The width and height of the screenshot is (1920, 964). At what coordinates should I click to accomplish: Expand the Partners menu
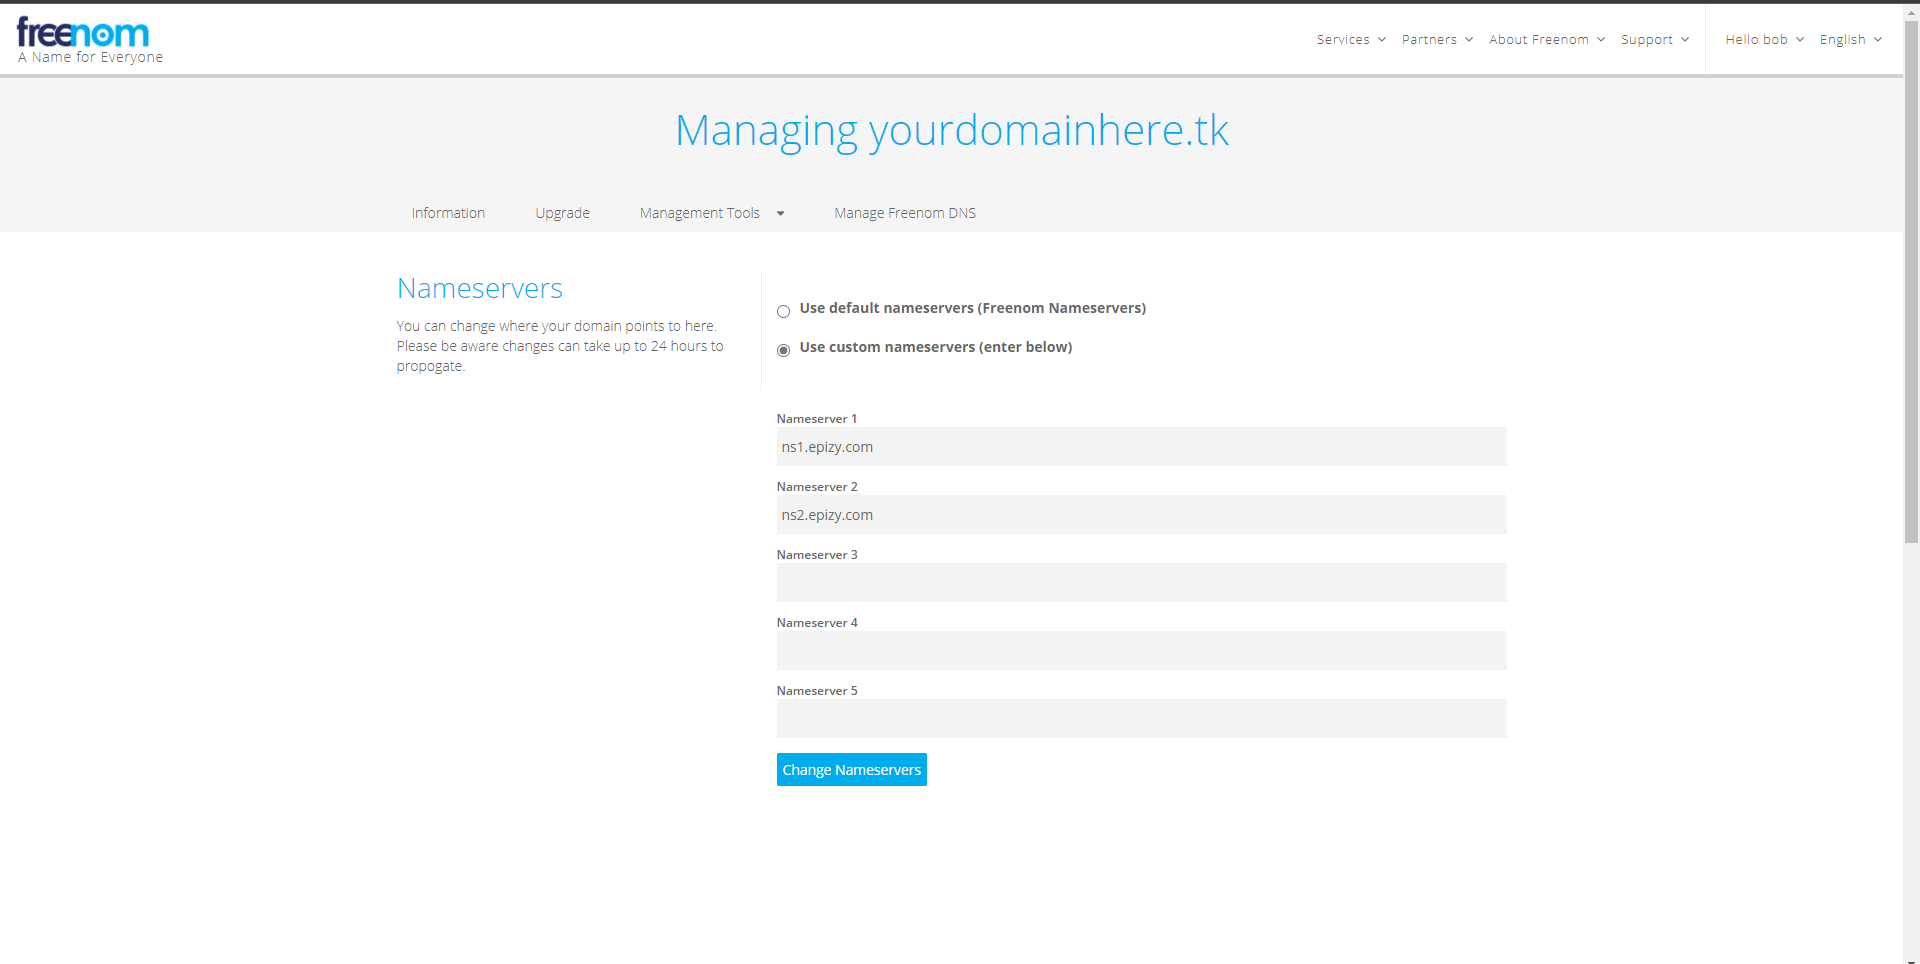click(x=1437, y=40)
